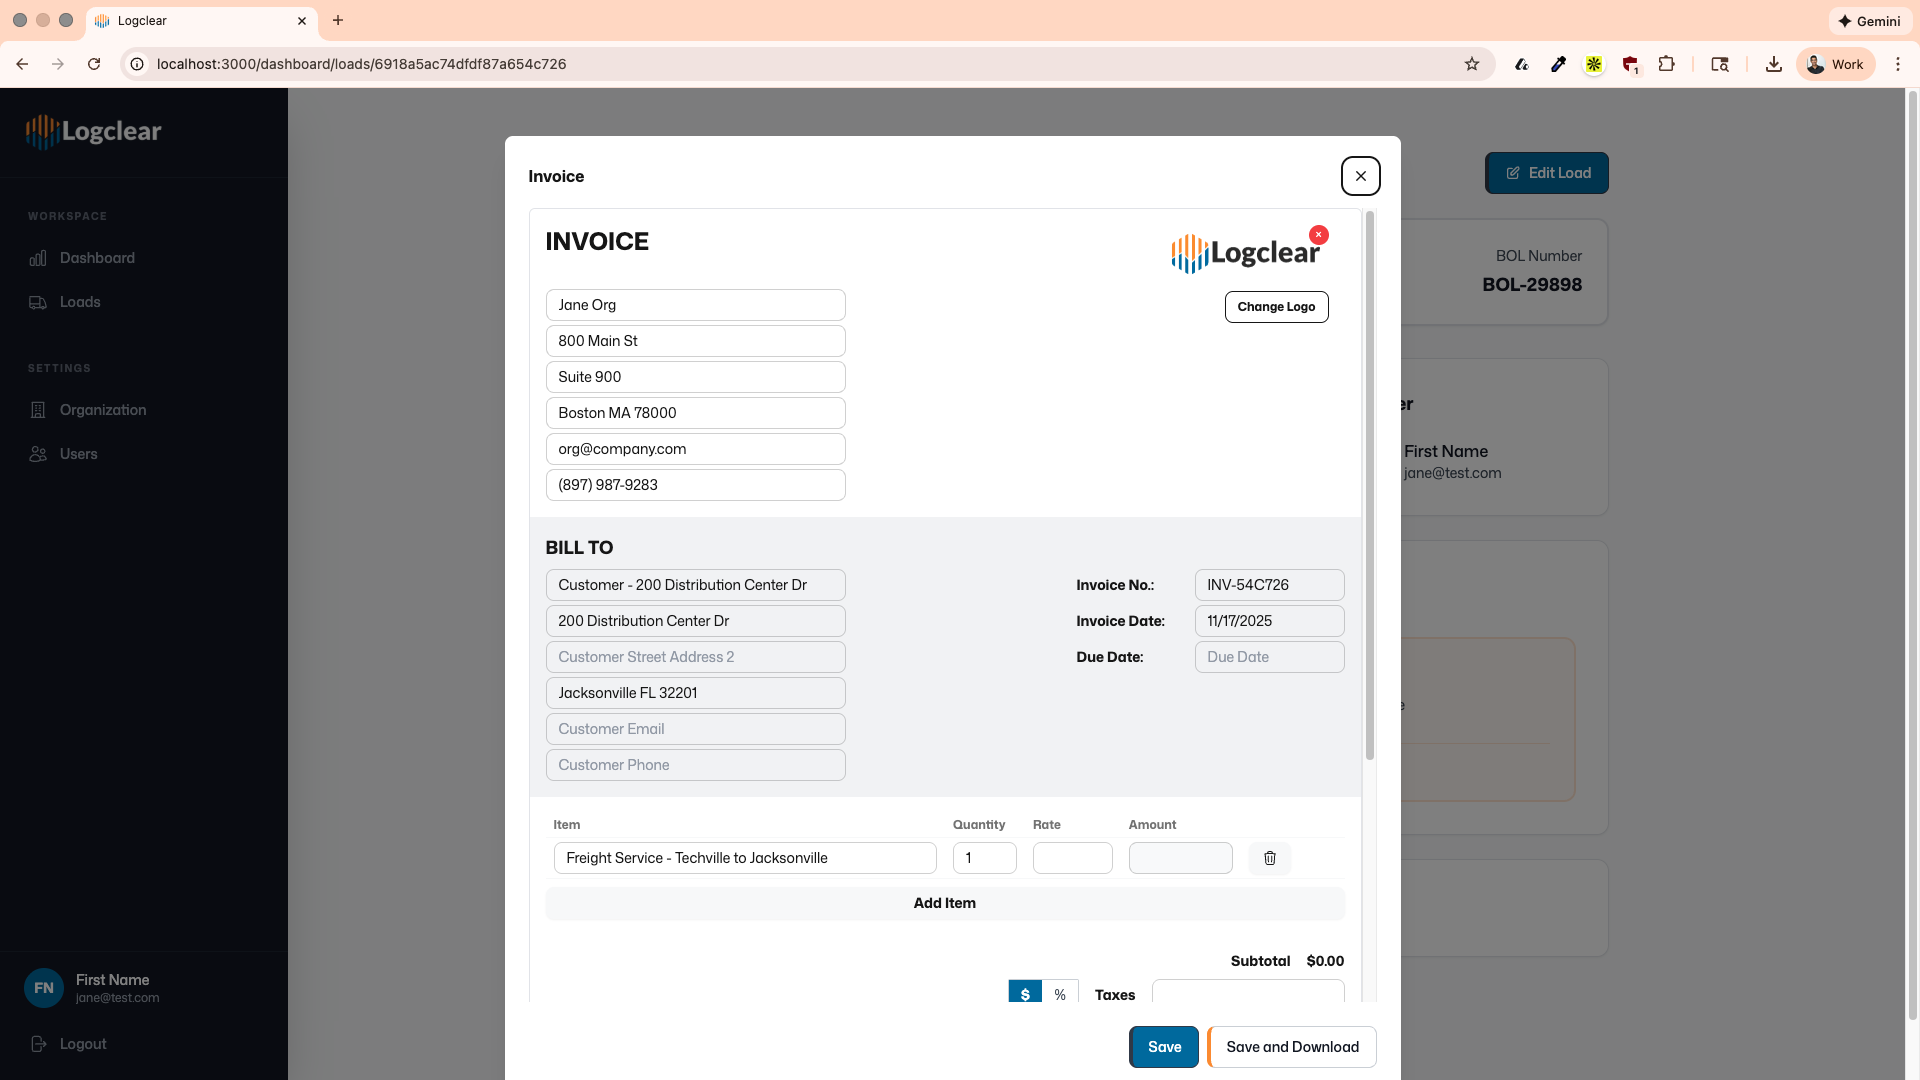This screenshot has width=1920, height=1080.
Task: Click the Save and Download button
Action: [1292, 1046]
